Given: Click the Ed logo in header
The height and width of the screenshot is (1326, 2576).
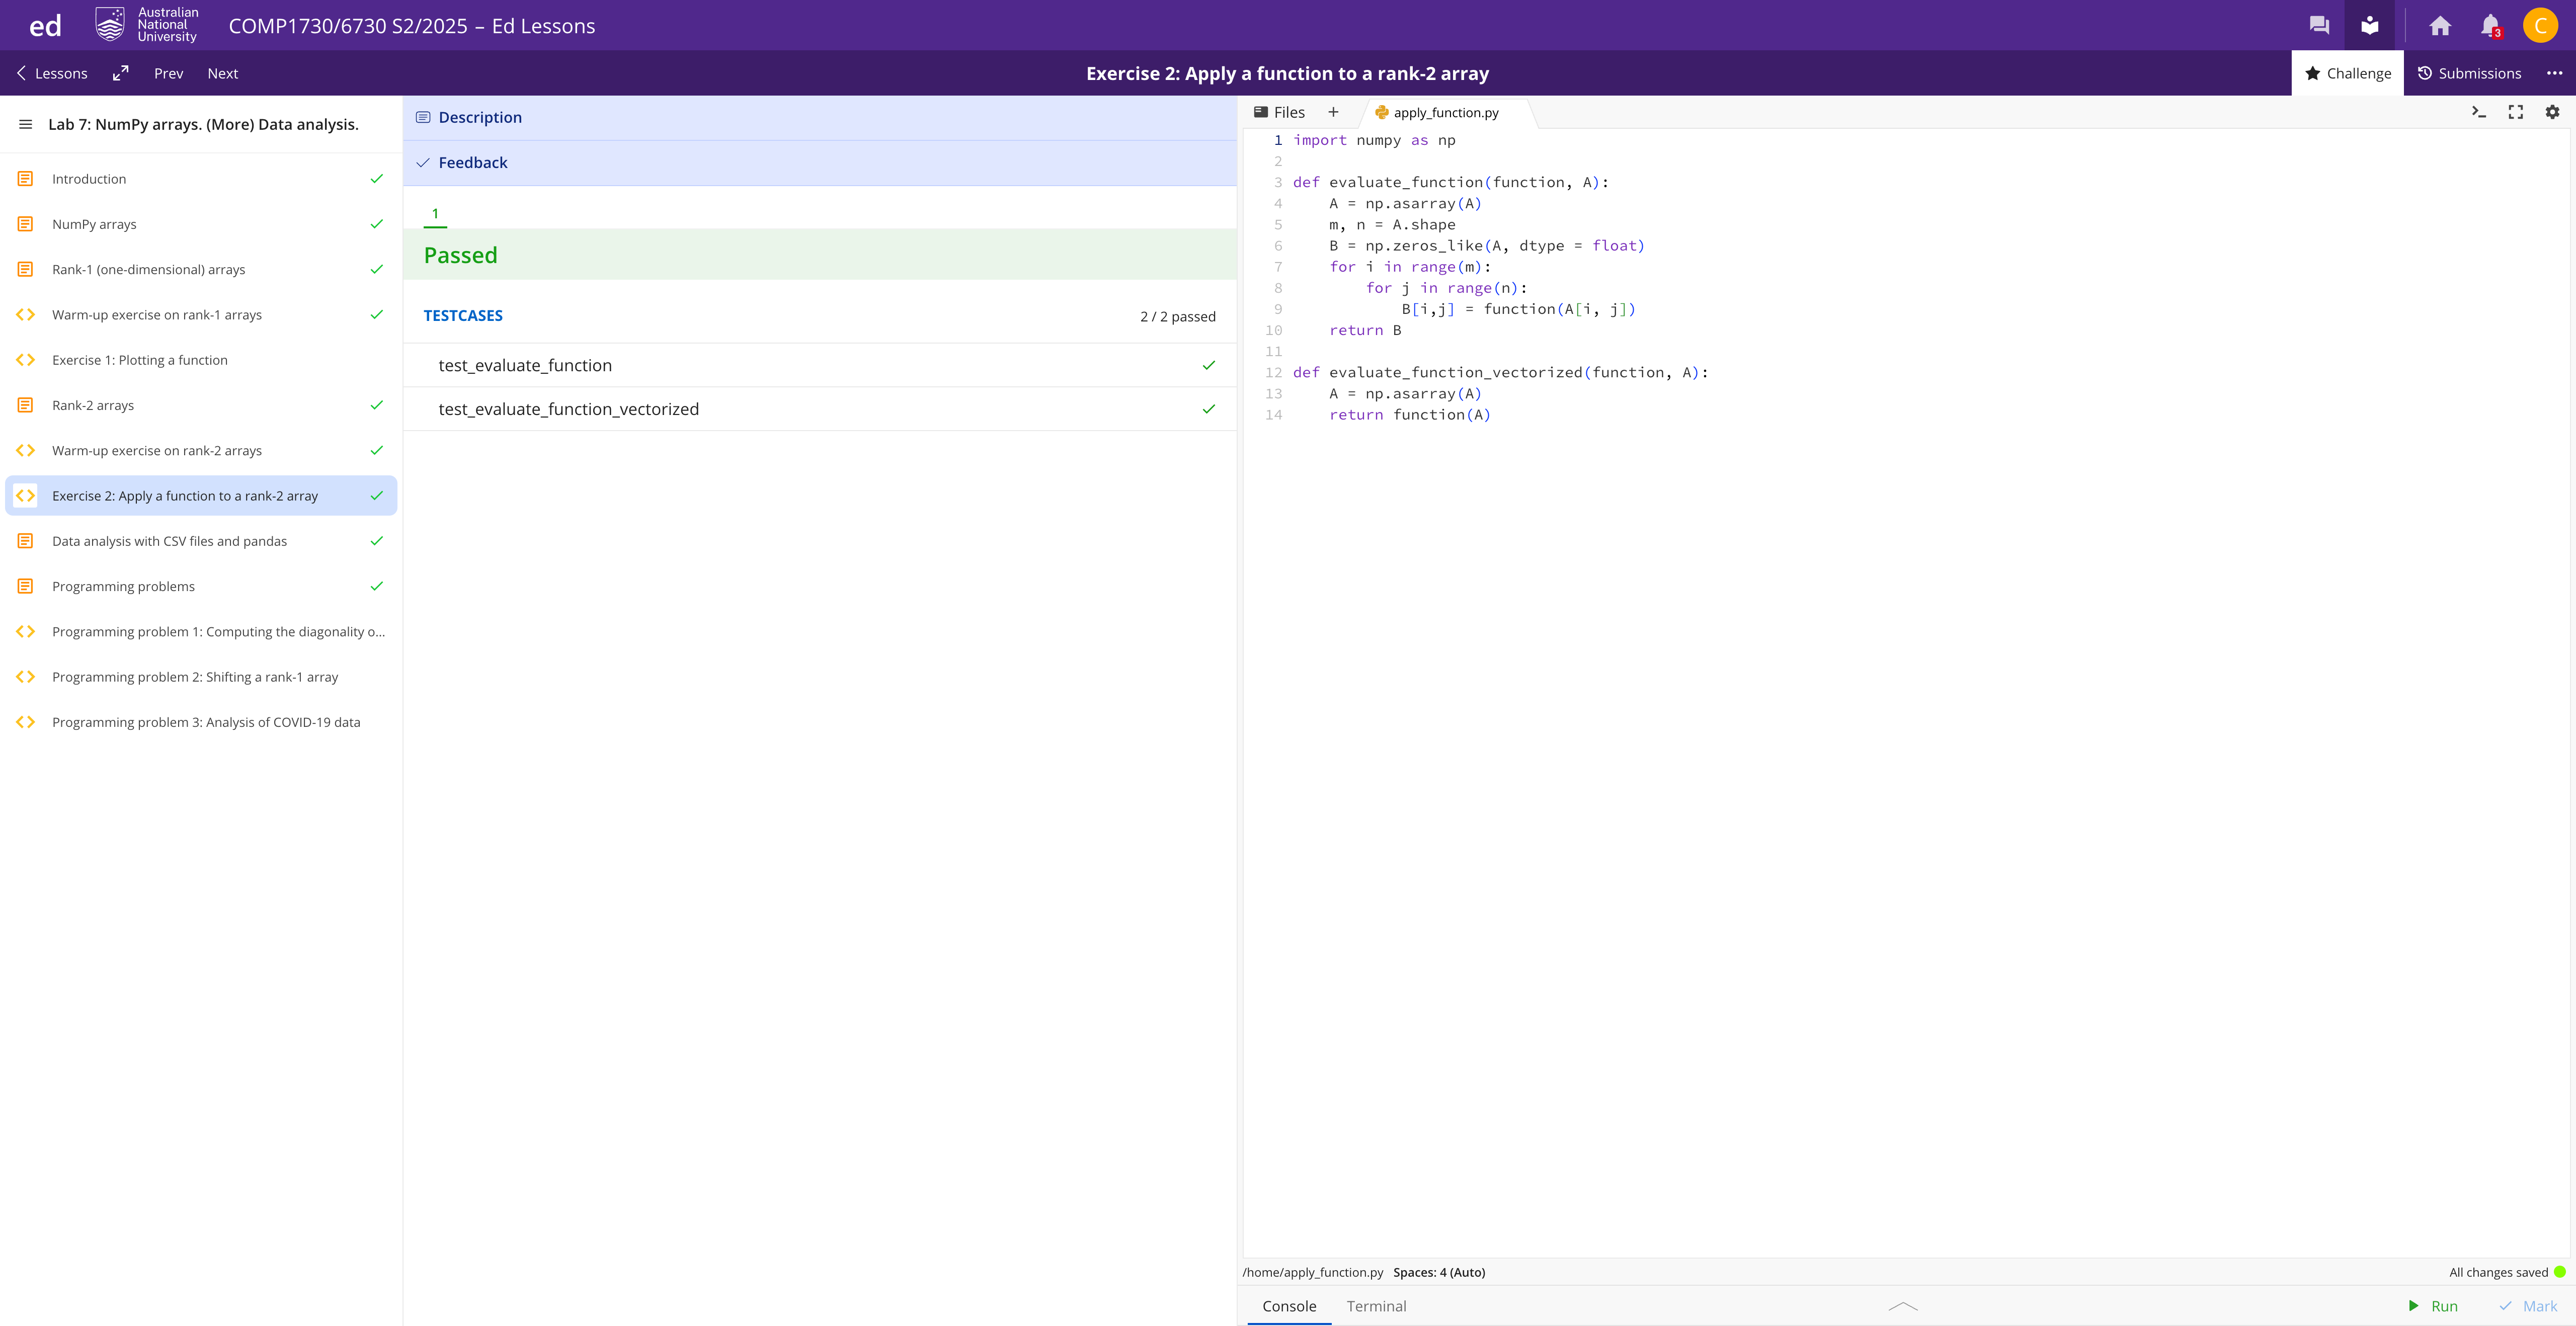Looking at the screenshot, I should [45, 26].
